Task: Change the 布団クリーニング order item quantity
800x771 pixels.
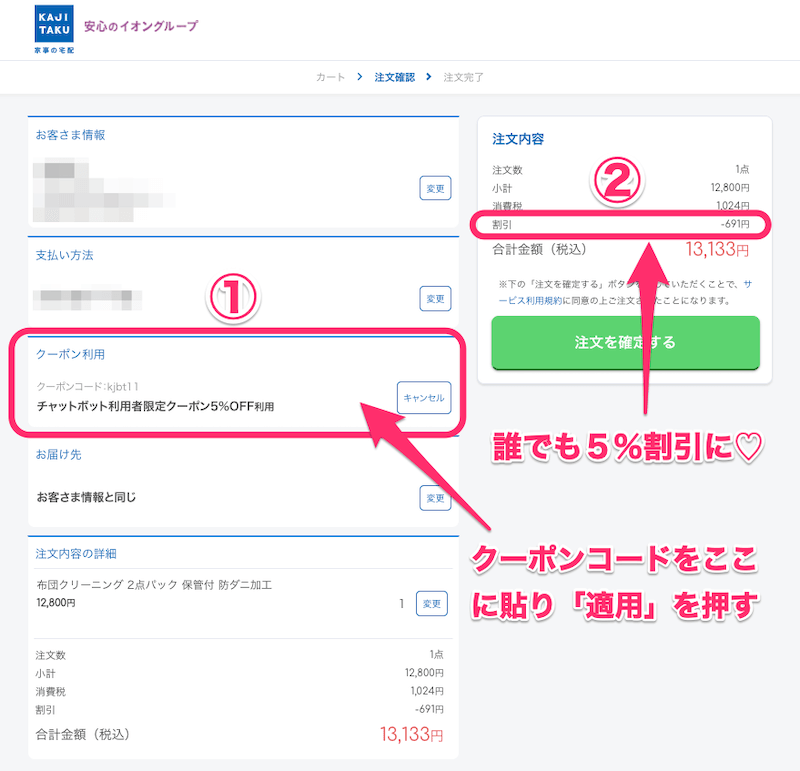Action: coord(432,604)
